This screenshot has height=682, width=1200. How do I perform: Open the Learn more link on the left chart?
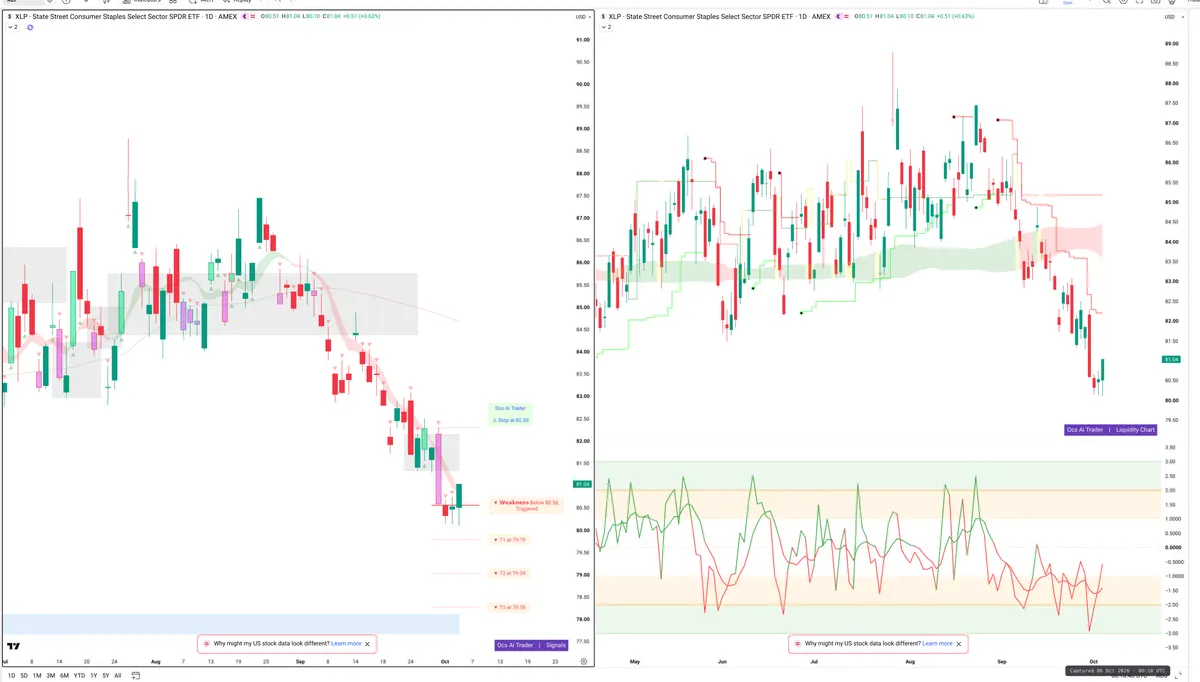point(346,644)
